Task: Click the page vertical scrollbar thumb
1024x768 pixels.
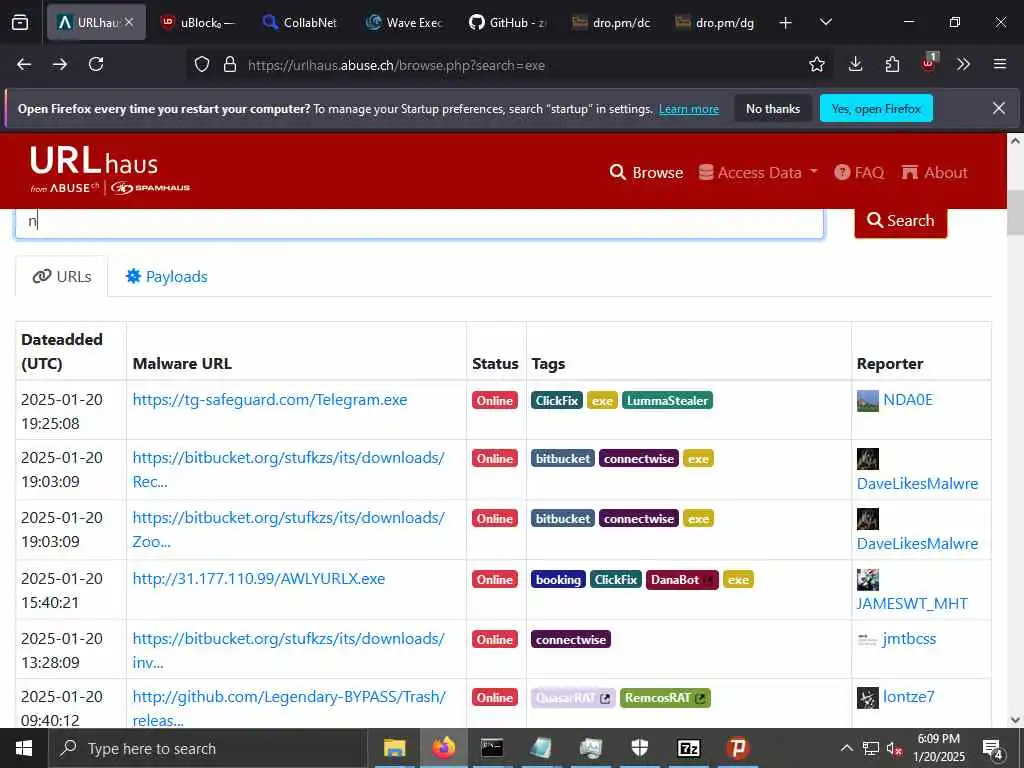Action: tap(1015, 212)
